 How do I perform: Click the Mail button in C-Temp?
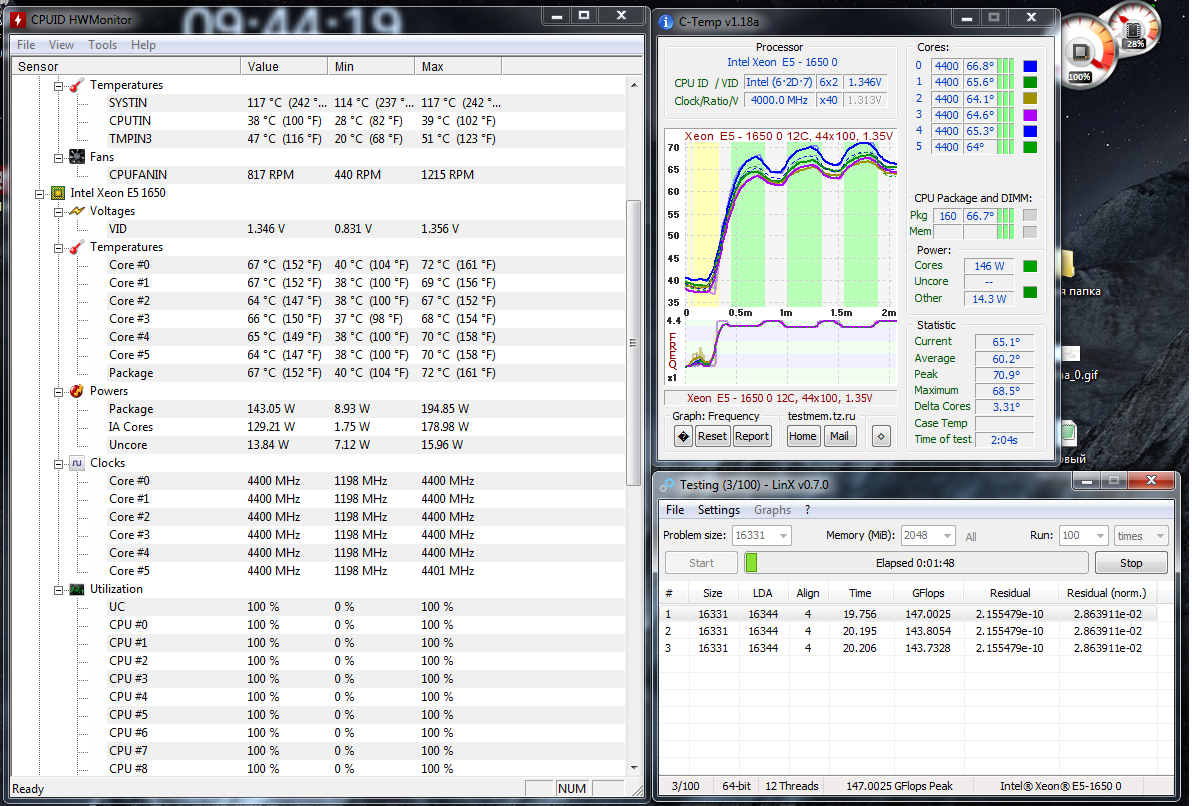(839, 436)
